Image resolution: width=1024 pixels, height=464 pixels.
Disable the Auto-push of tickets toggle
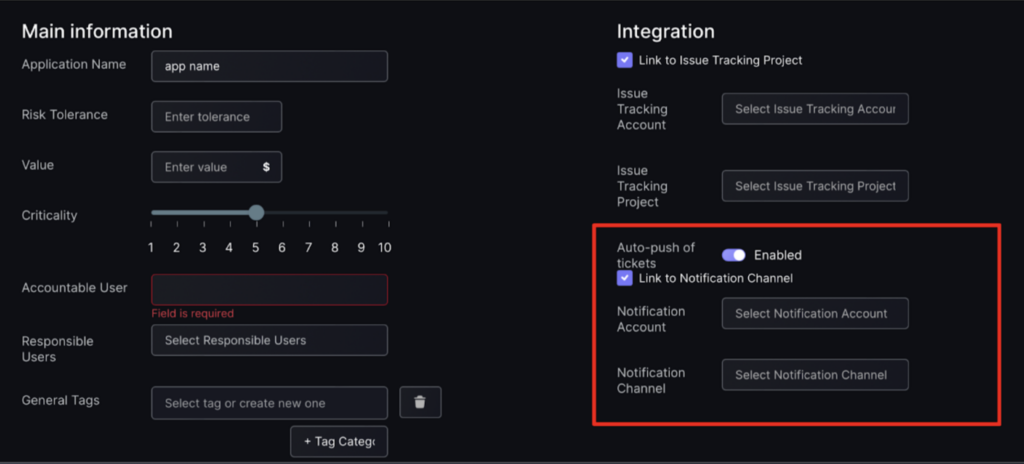(x=733, y=255)
